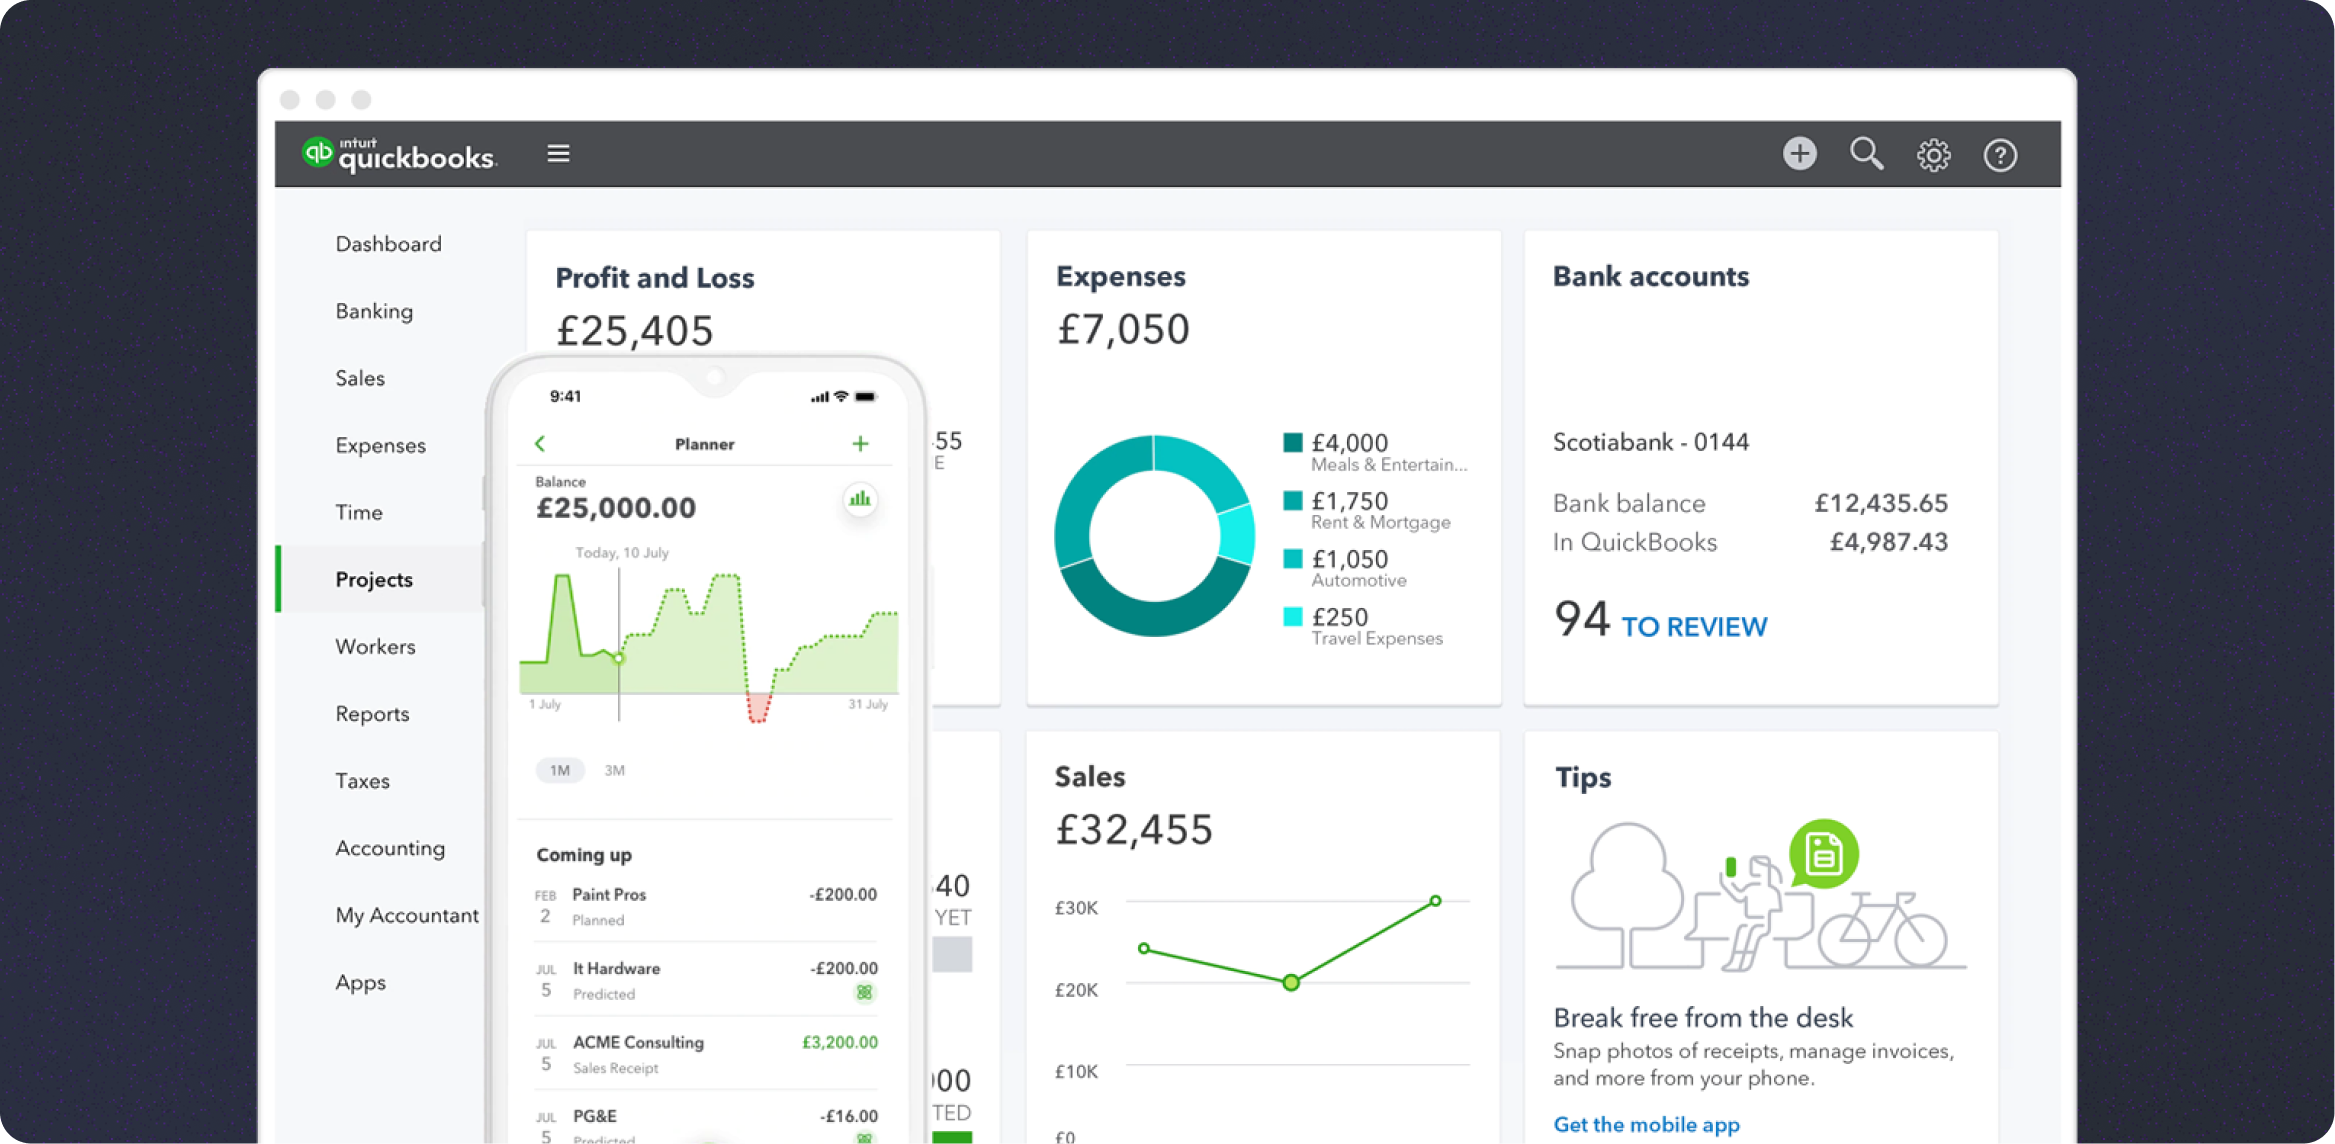Click Get the mobile app link
The image size is (2335, 1144).
[1646, 1124]
